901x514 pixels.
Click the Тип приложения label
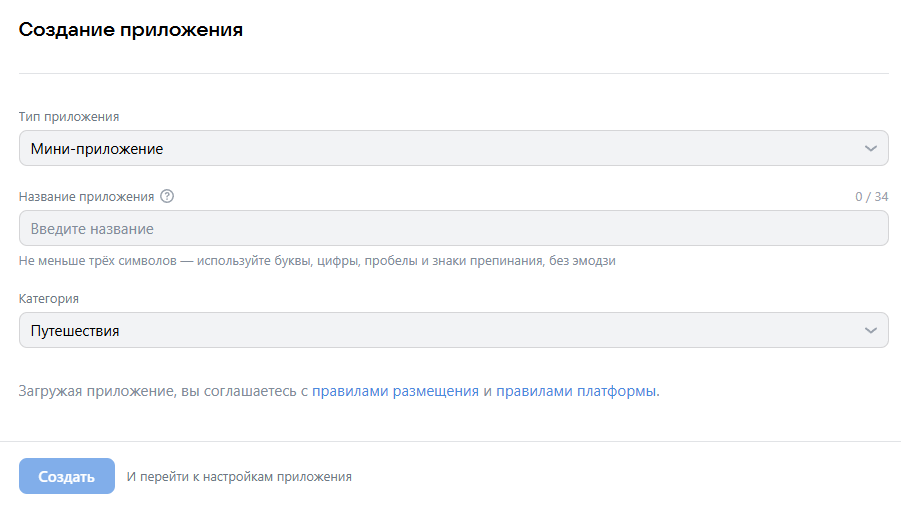point(69,117)
